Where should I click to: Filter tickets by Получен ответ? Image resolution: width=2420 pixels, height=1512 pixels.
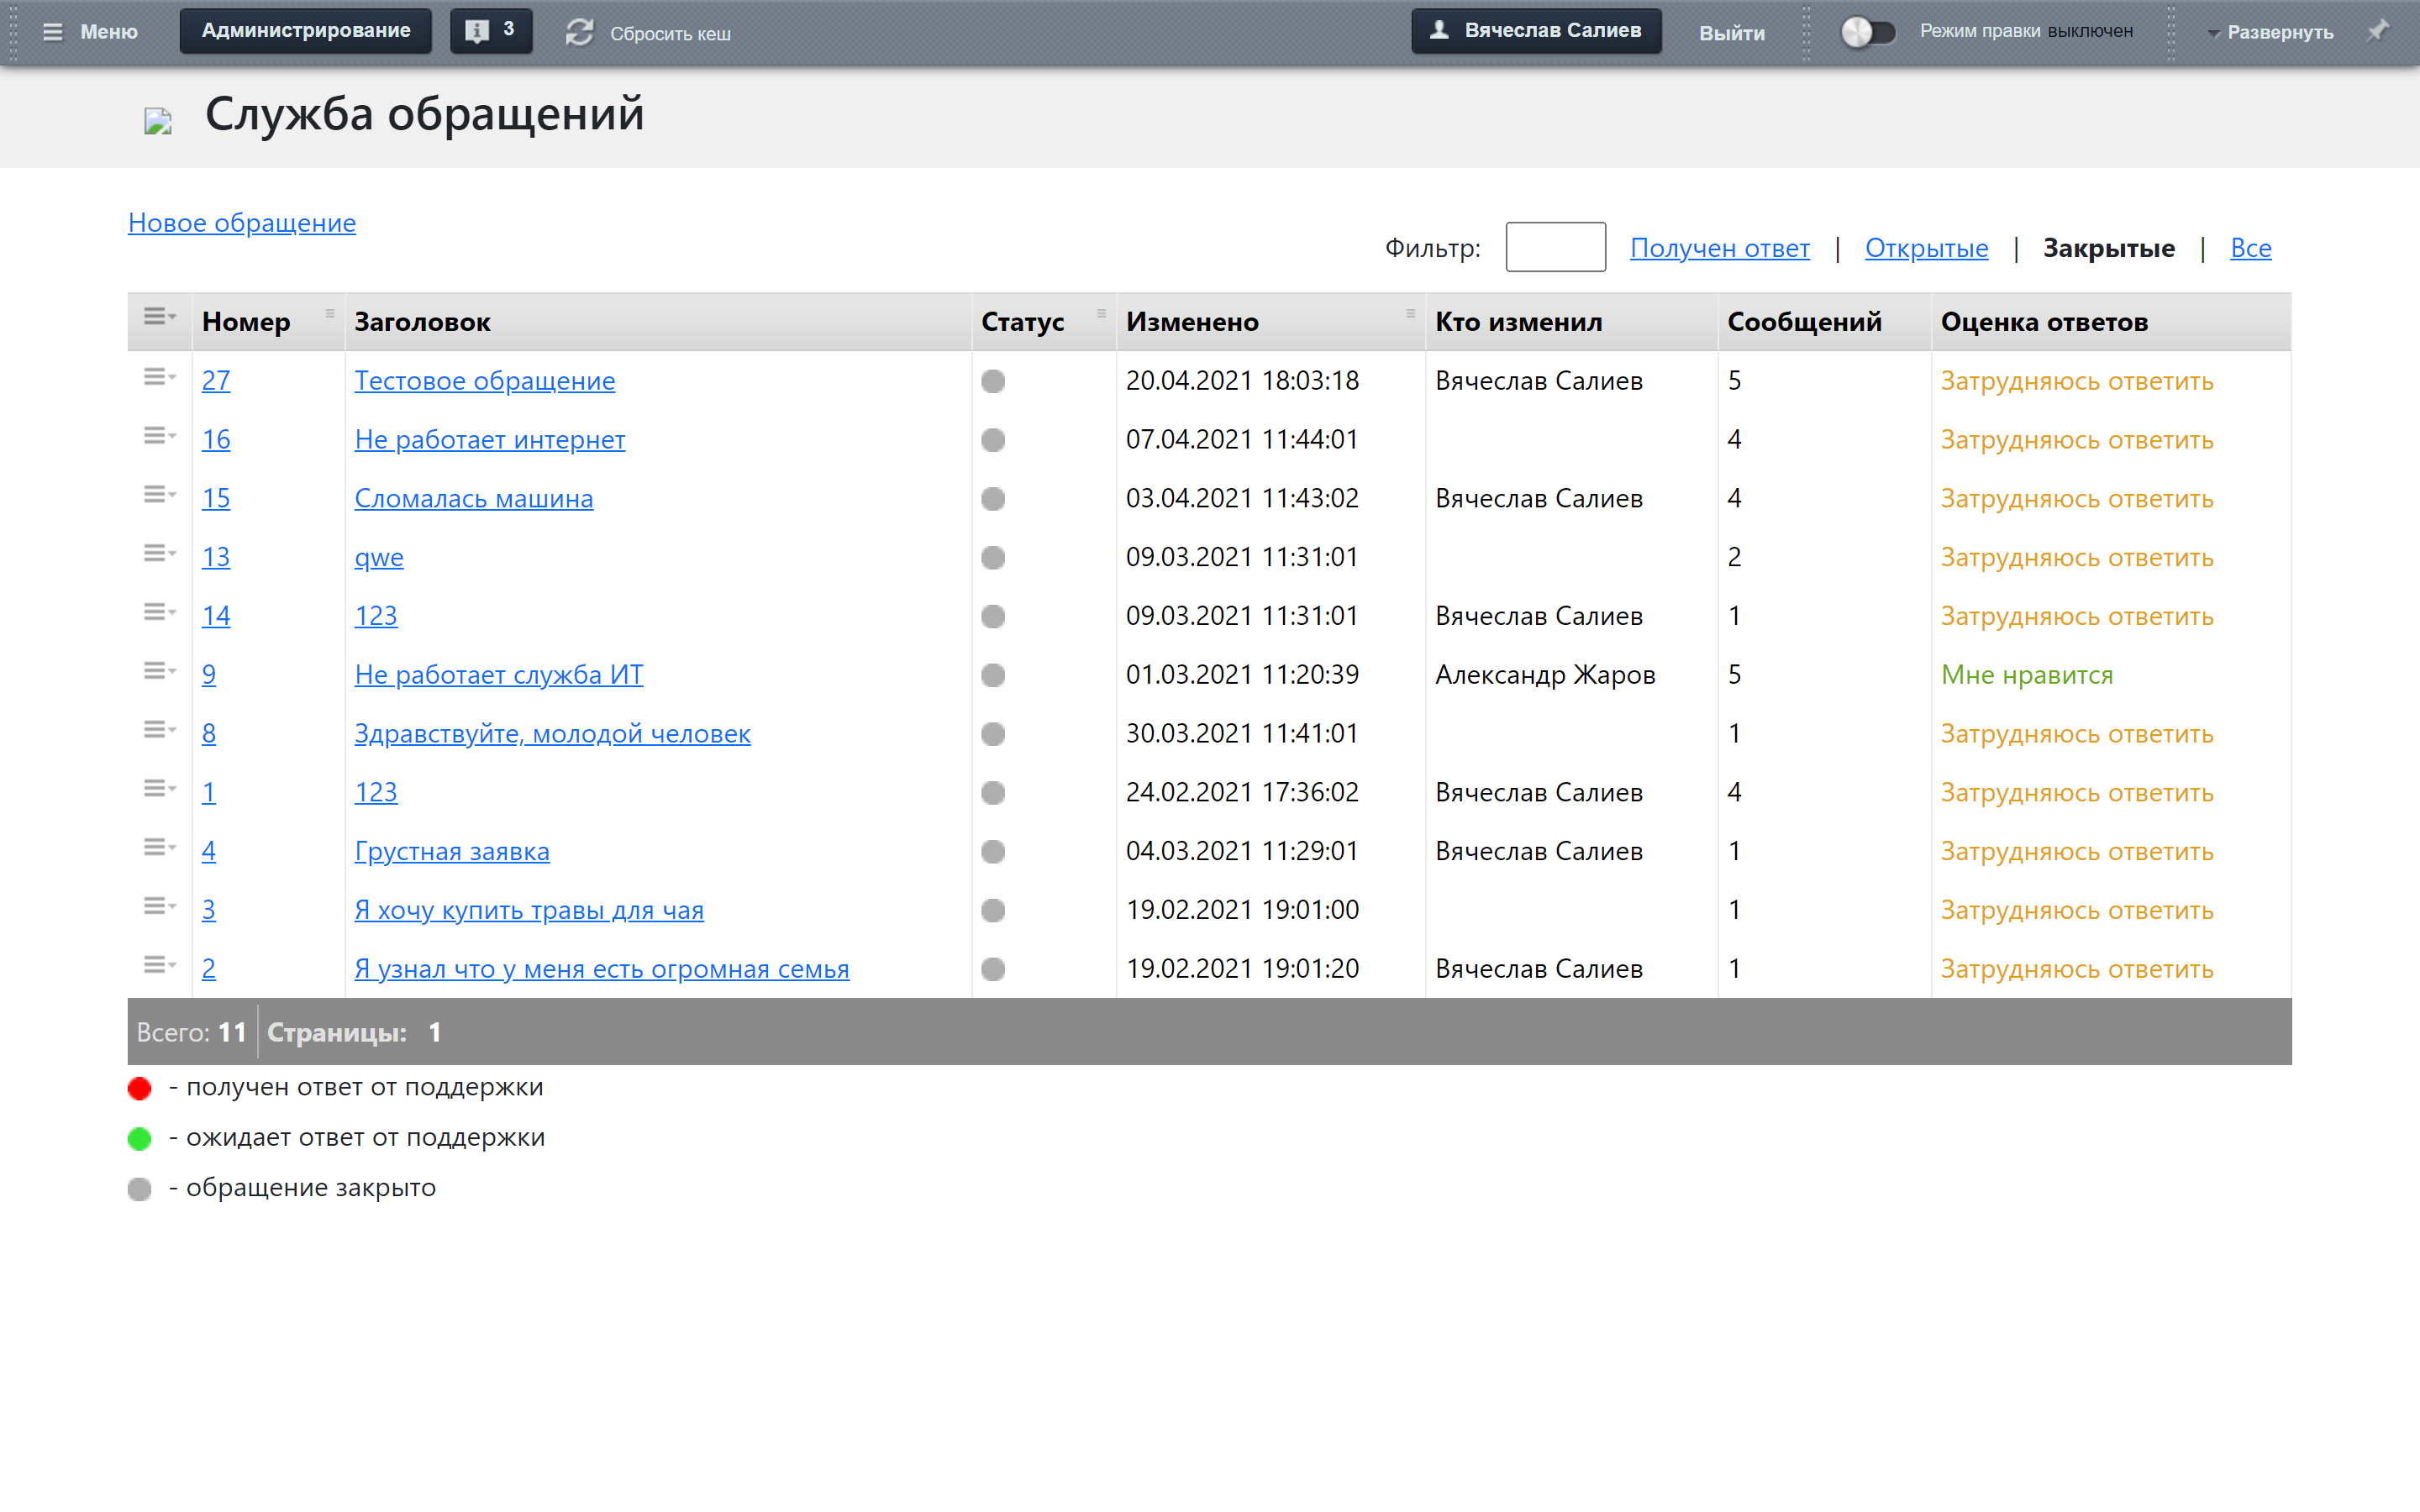click(1719, 248)
